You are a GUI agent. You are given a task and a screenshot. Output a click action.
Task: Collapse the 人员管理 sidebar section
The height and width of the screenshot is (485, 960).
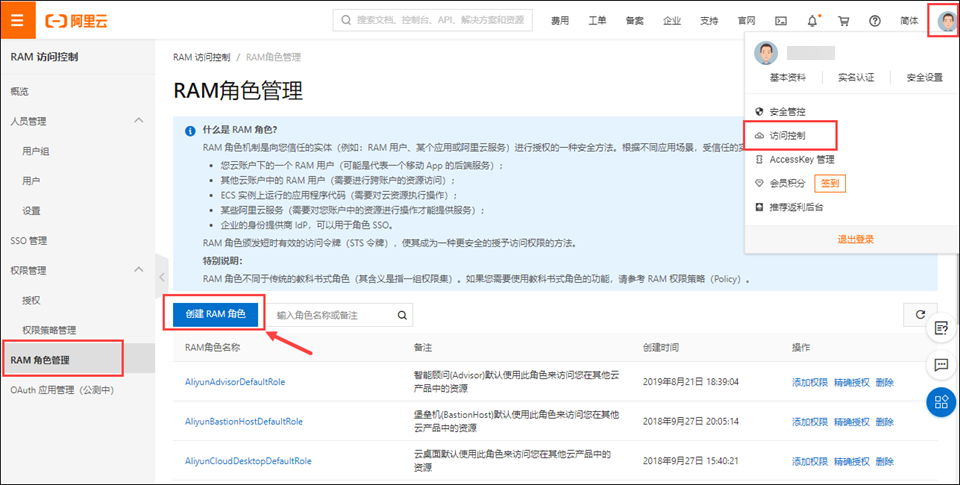[138, 121]
